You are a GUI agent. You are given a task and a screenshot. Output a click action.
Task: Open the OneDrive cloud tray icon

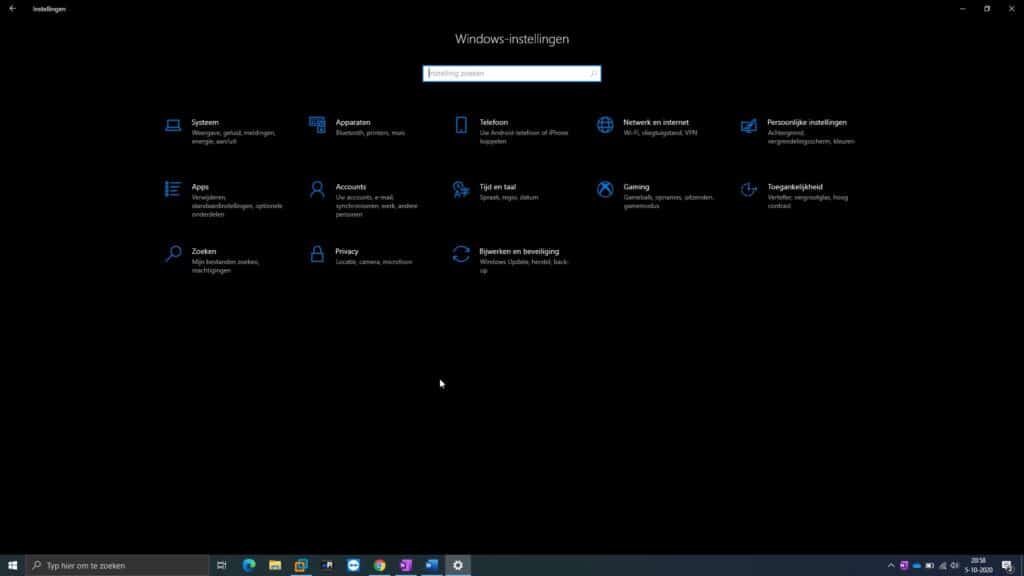[x=917, y=566]
